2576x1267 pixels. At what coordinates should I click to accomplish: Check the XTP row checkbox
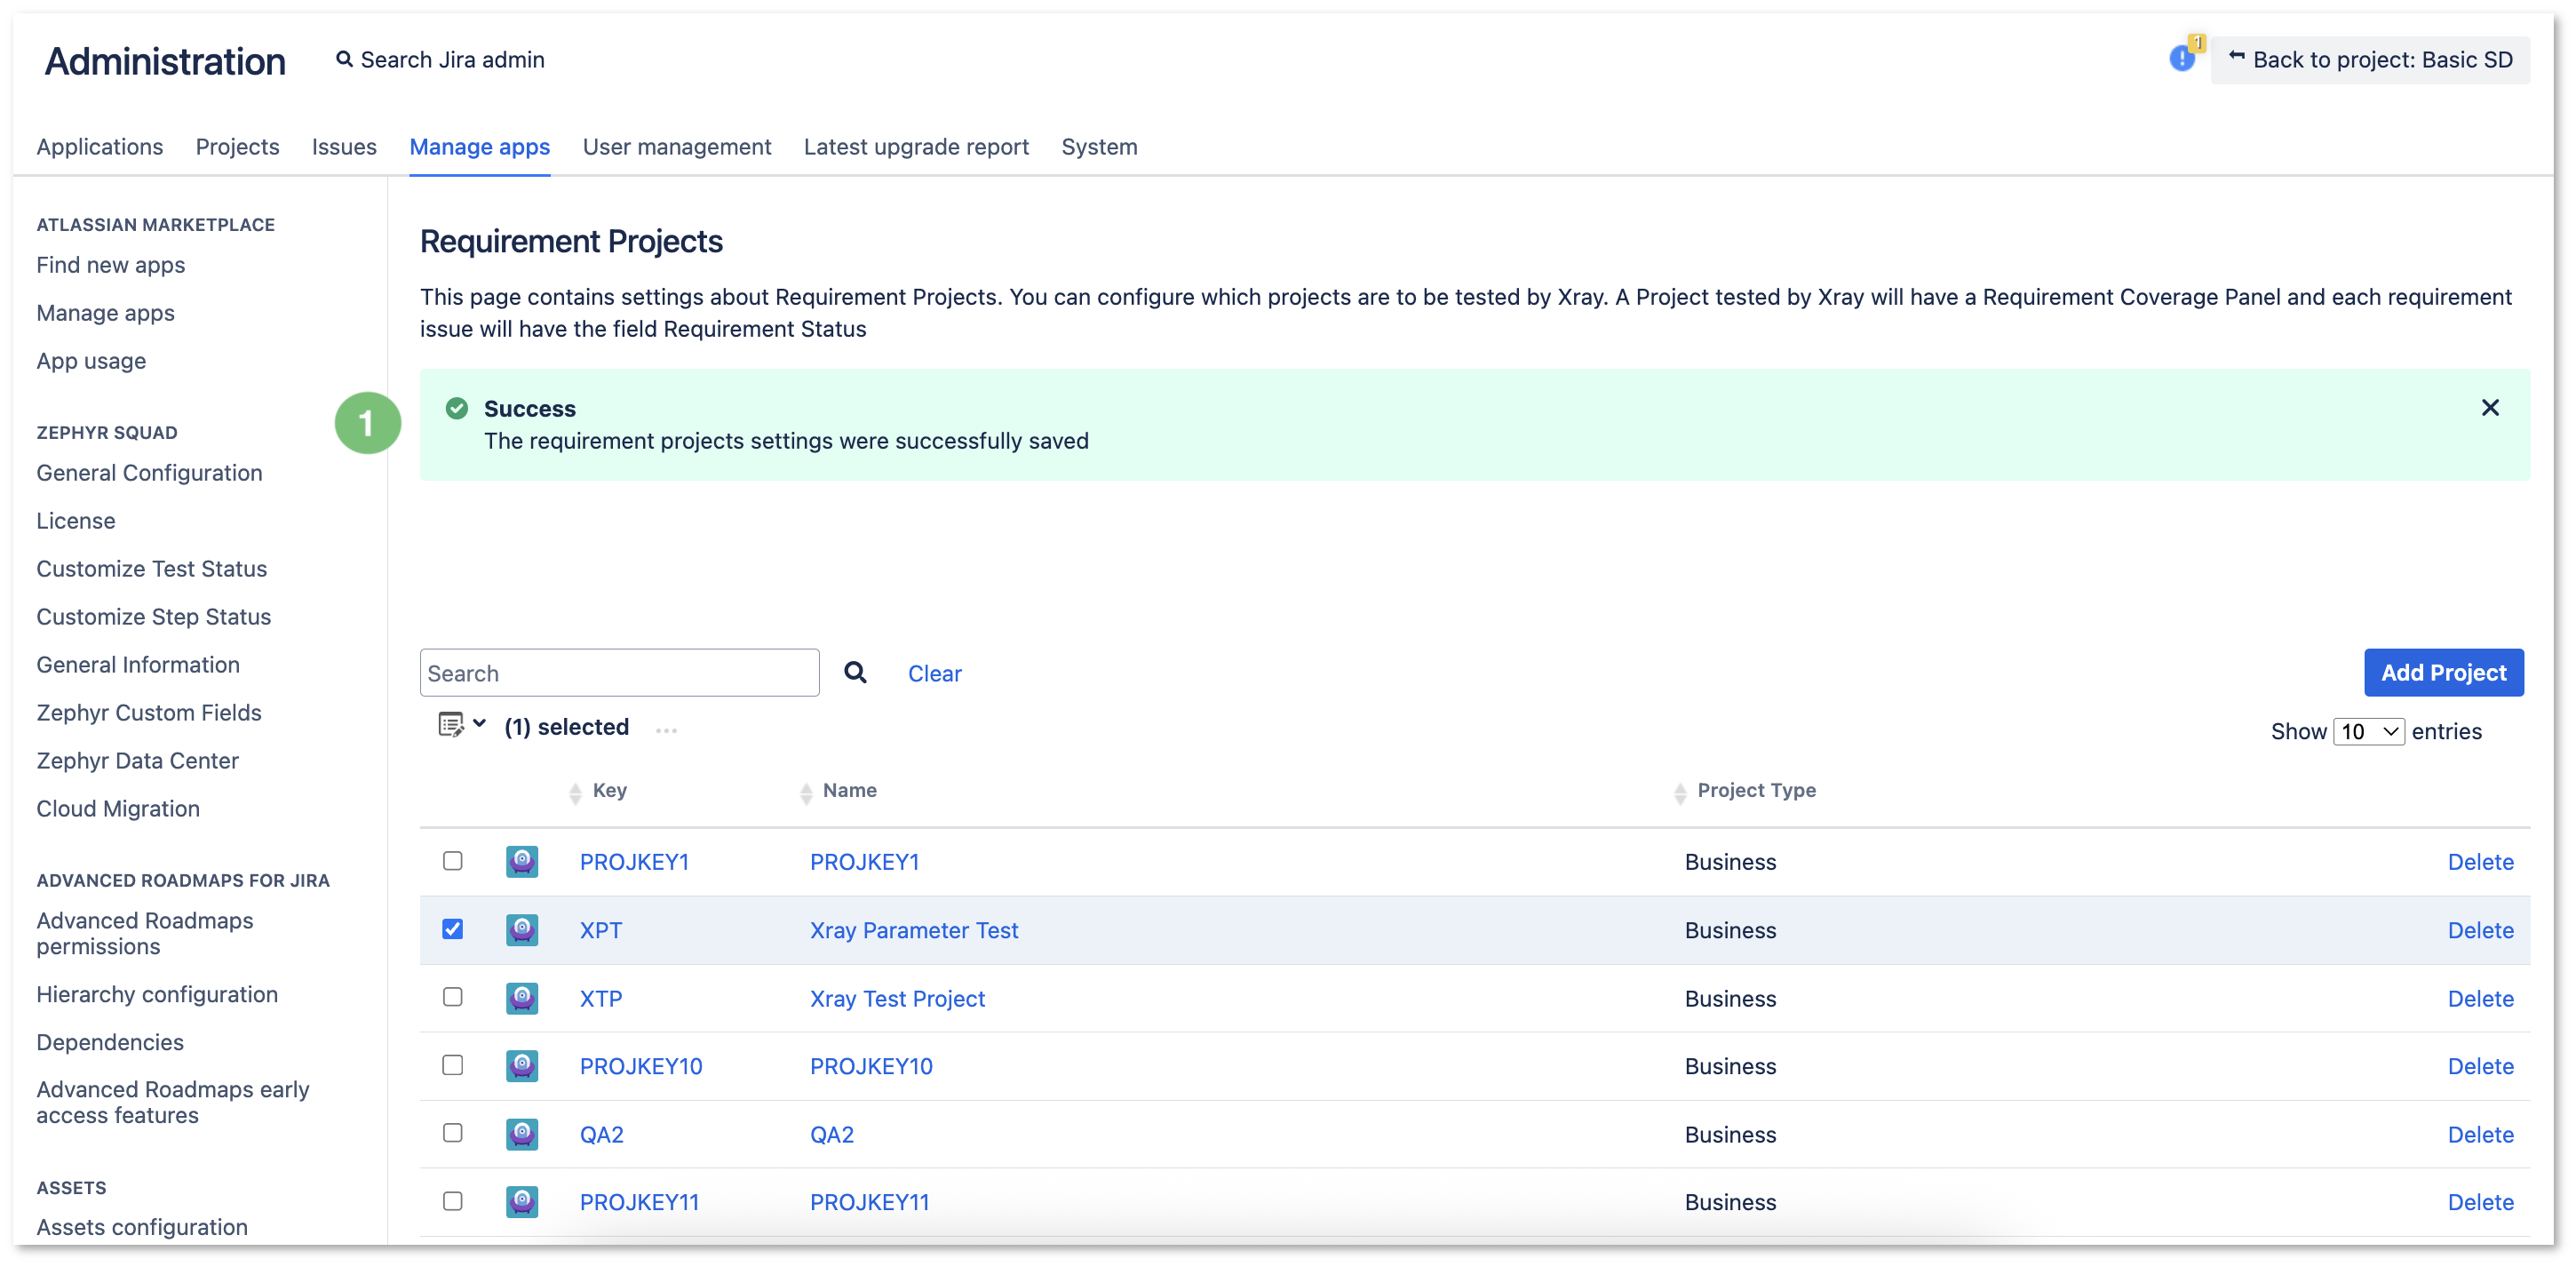(453, 997)
